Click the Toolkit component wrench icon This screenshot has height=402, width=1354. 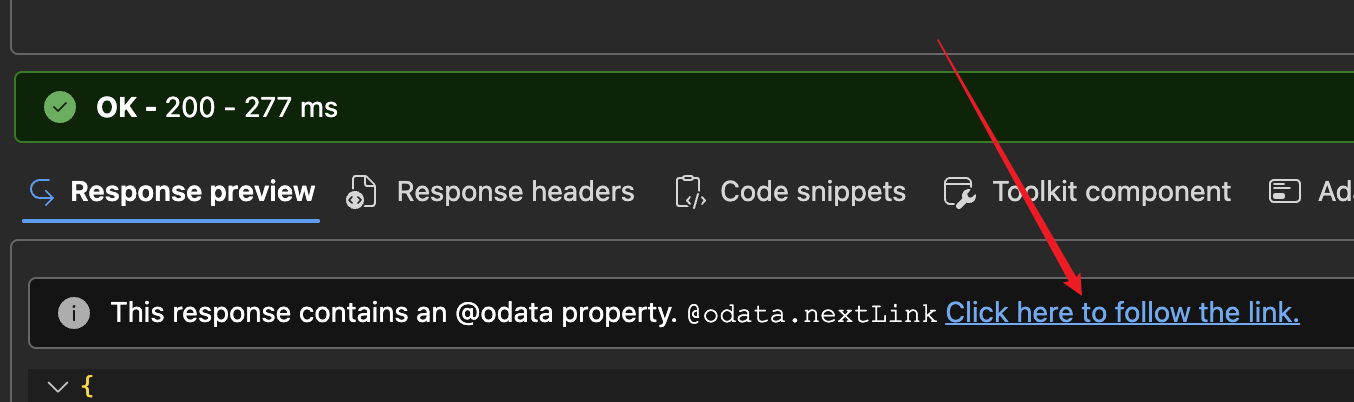tap(960, 192)
